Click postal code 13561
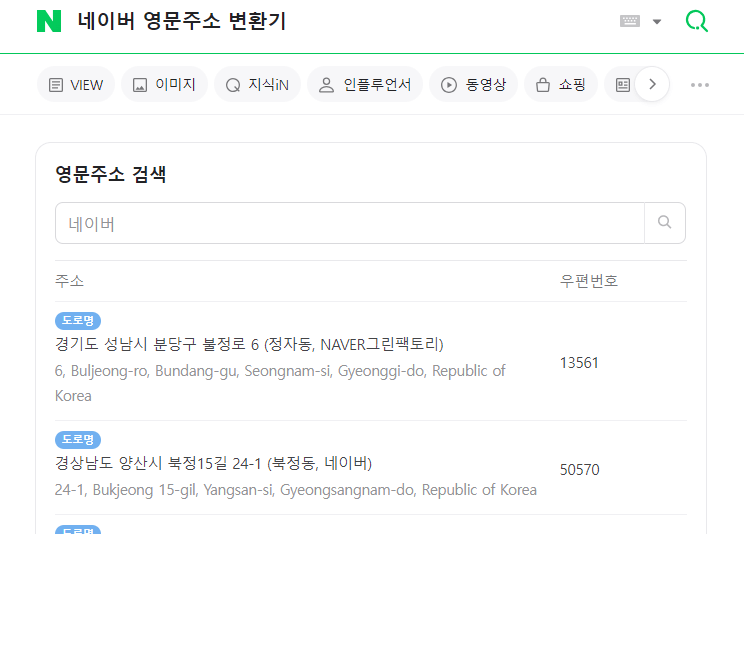This screenshot has width=744, height=652. [x=579, y=363]
